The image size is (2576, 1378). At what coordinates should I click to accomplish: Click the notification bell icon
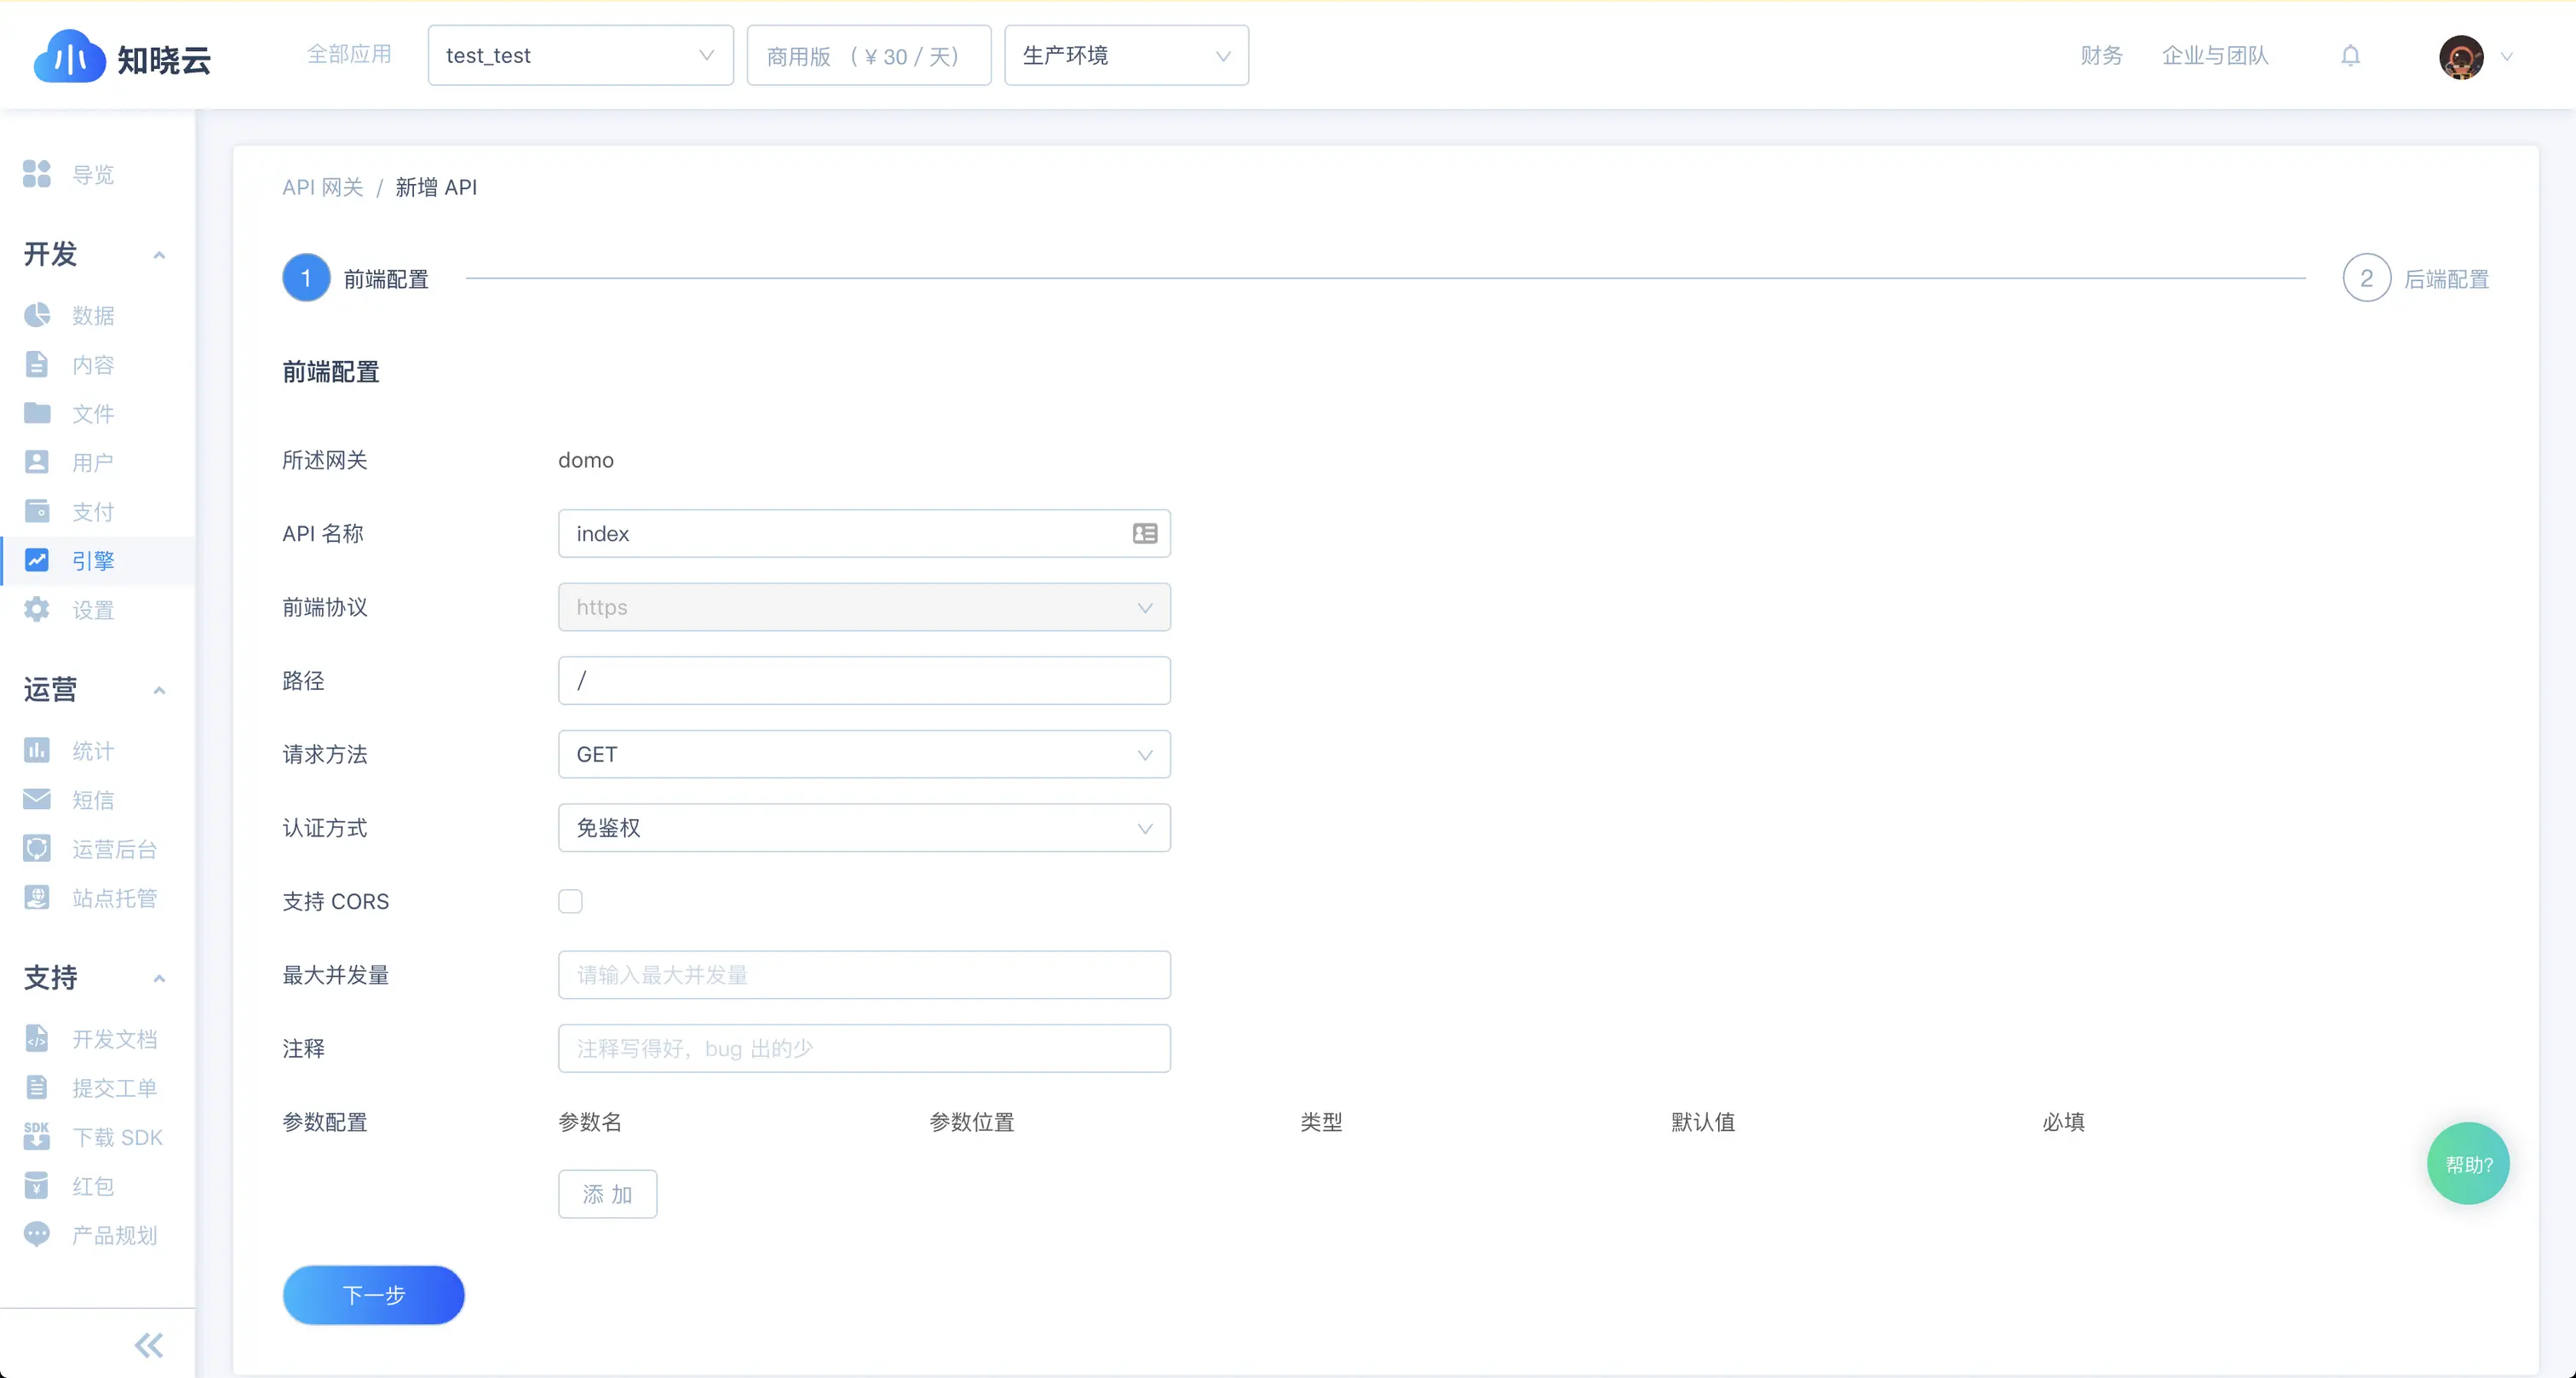pyautogui.click(x=2350, y=56)
